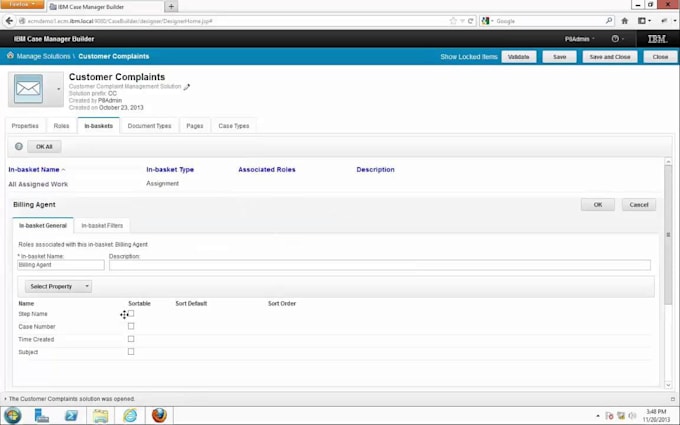The width and height of the screenshot is (680, 425).
Task: Reload the page with refresh icon
Action: [x=471, y=21]
